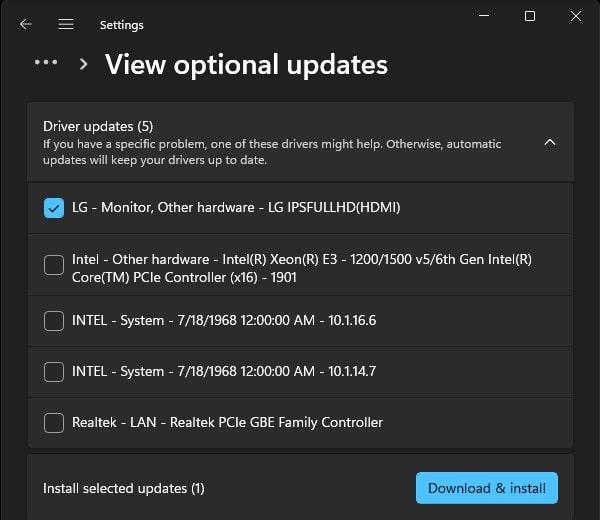Click the breadcrumb chevron separator arrow
The height and width of the screenshot is (520, 600).
click(83, 64)
